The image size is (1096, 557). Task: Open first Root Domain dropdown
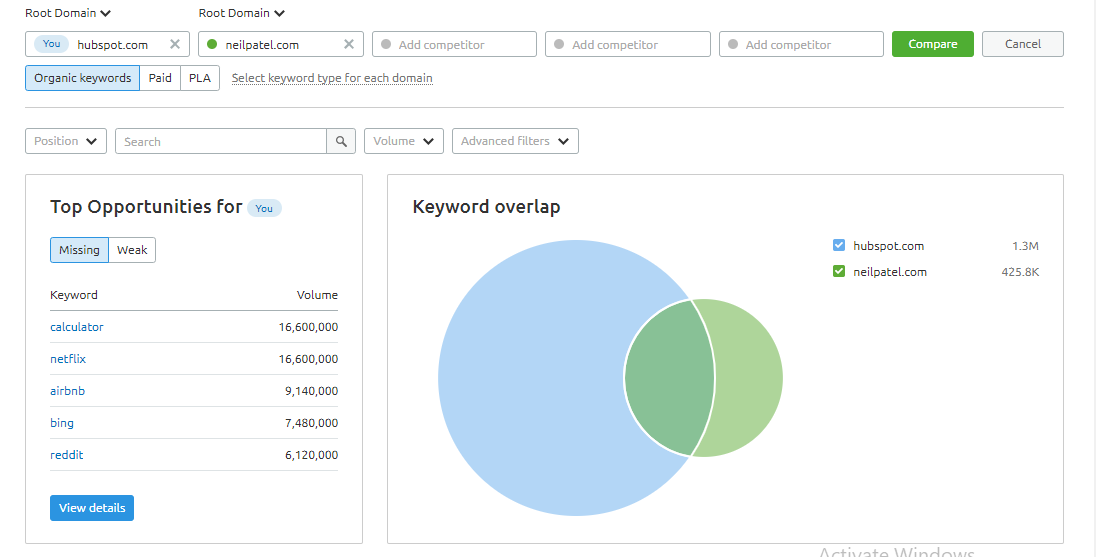pos(68,13)
